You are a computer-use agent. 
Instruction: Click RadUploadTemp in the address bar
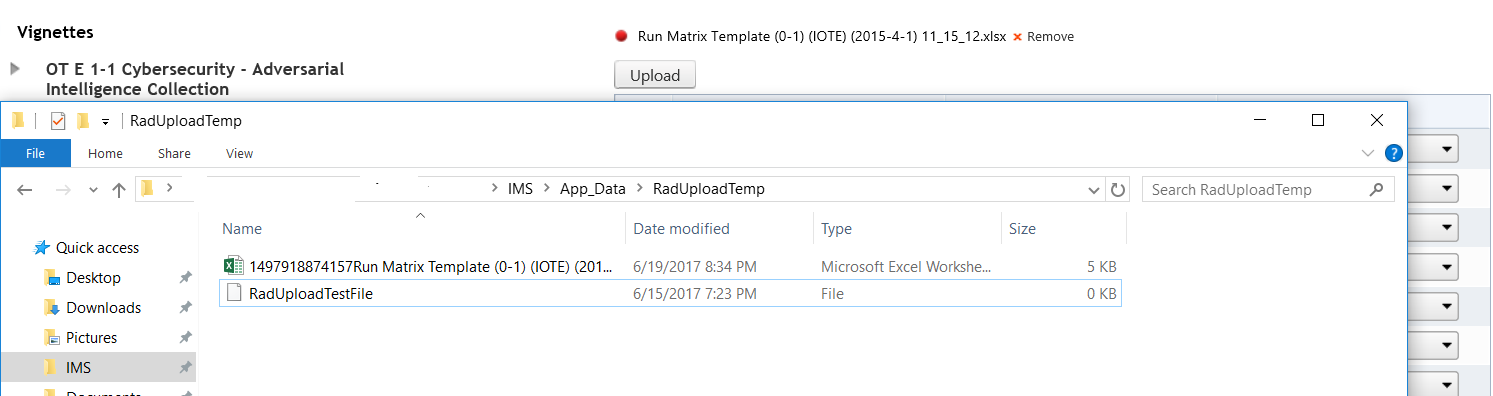(x=709, y=189)
